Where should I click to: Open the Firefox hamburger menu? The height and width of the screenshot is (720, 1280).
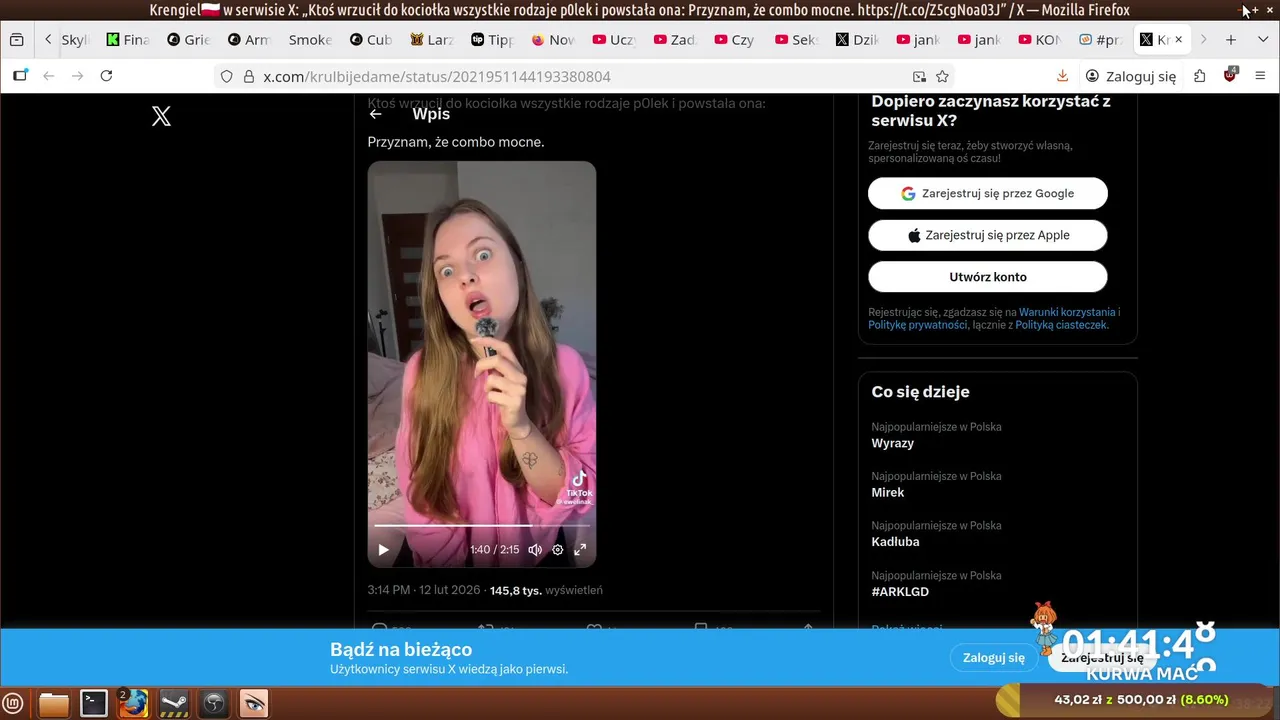click(1260, 76)
